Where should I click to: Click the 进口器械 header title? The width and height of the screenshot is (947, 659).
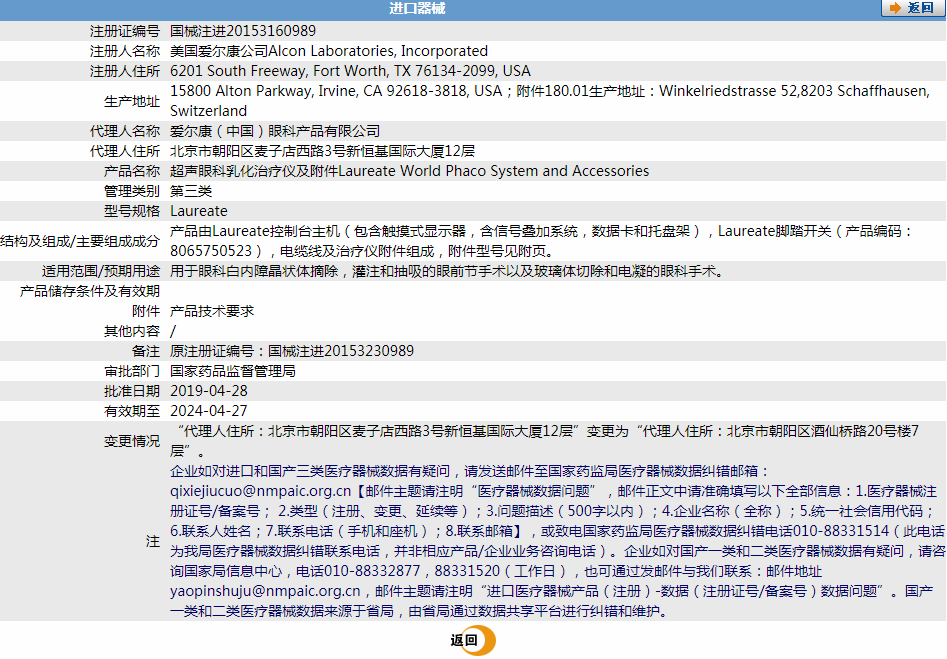point(417,8)
